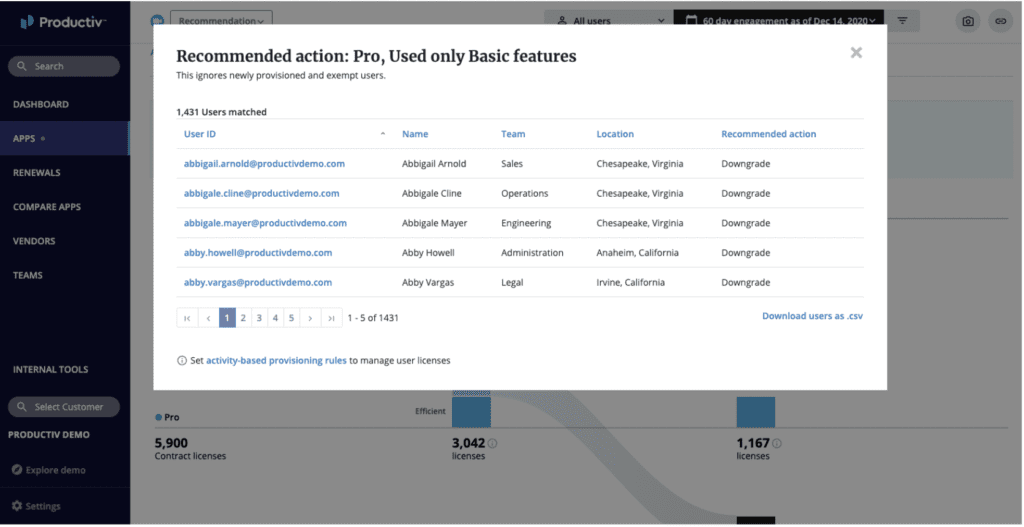The width and height of the screenshot is (1024, 527).
Task: Jump to page 3 of results
Action: pos(259,318)
